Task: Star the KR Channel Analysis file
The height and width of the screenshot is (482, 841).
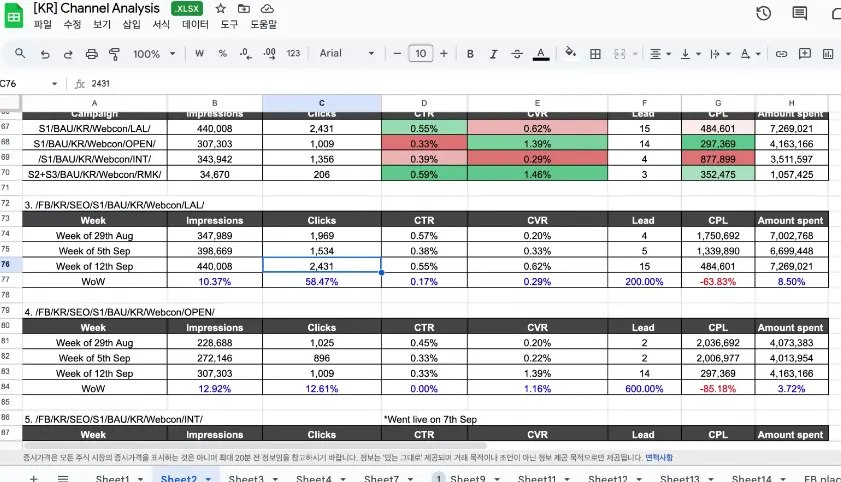Action: [220, 9]
